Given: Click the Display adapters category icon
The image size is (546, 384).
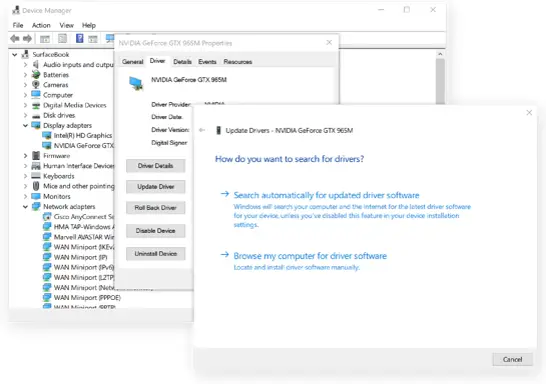Looking at the screenshot, I should coord(36,125).
